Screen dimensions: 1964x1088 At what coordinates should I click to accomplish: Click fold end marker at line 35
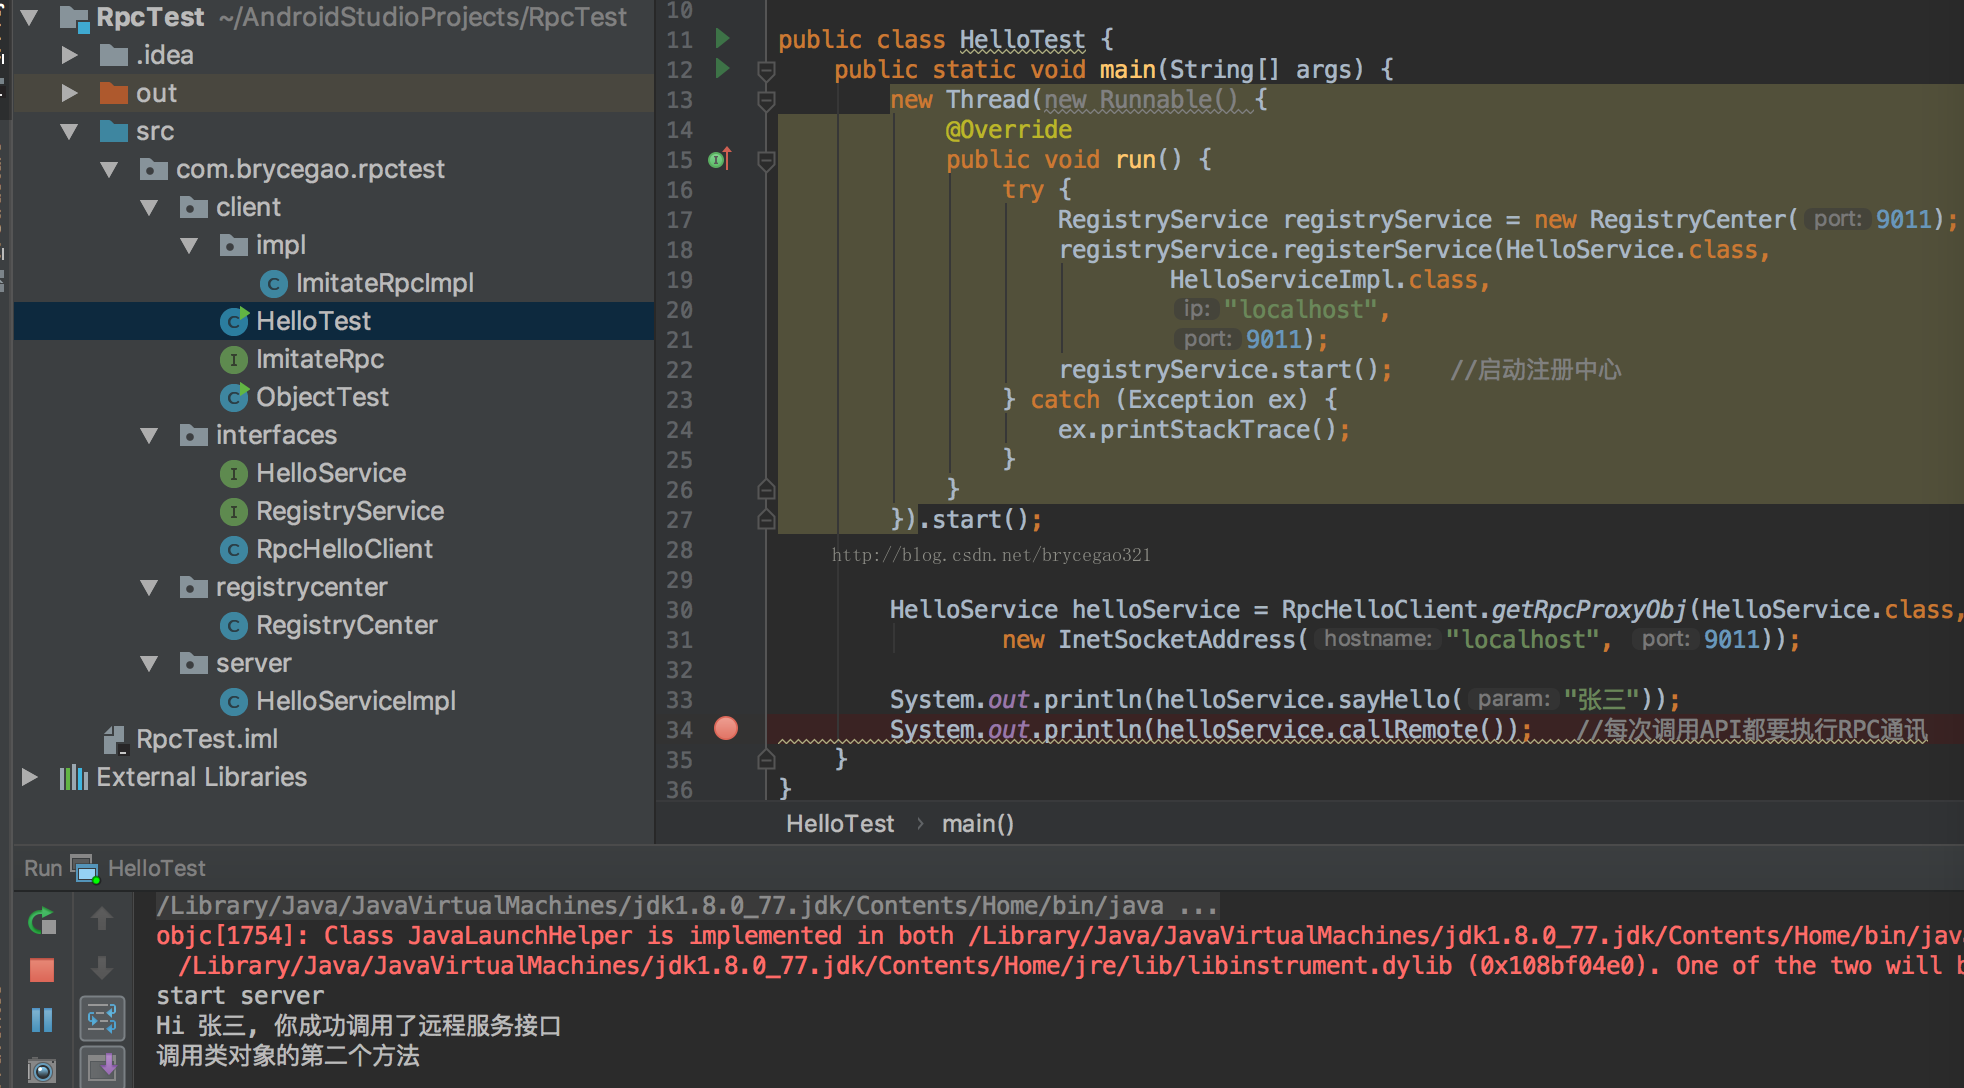coord(766,760)
